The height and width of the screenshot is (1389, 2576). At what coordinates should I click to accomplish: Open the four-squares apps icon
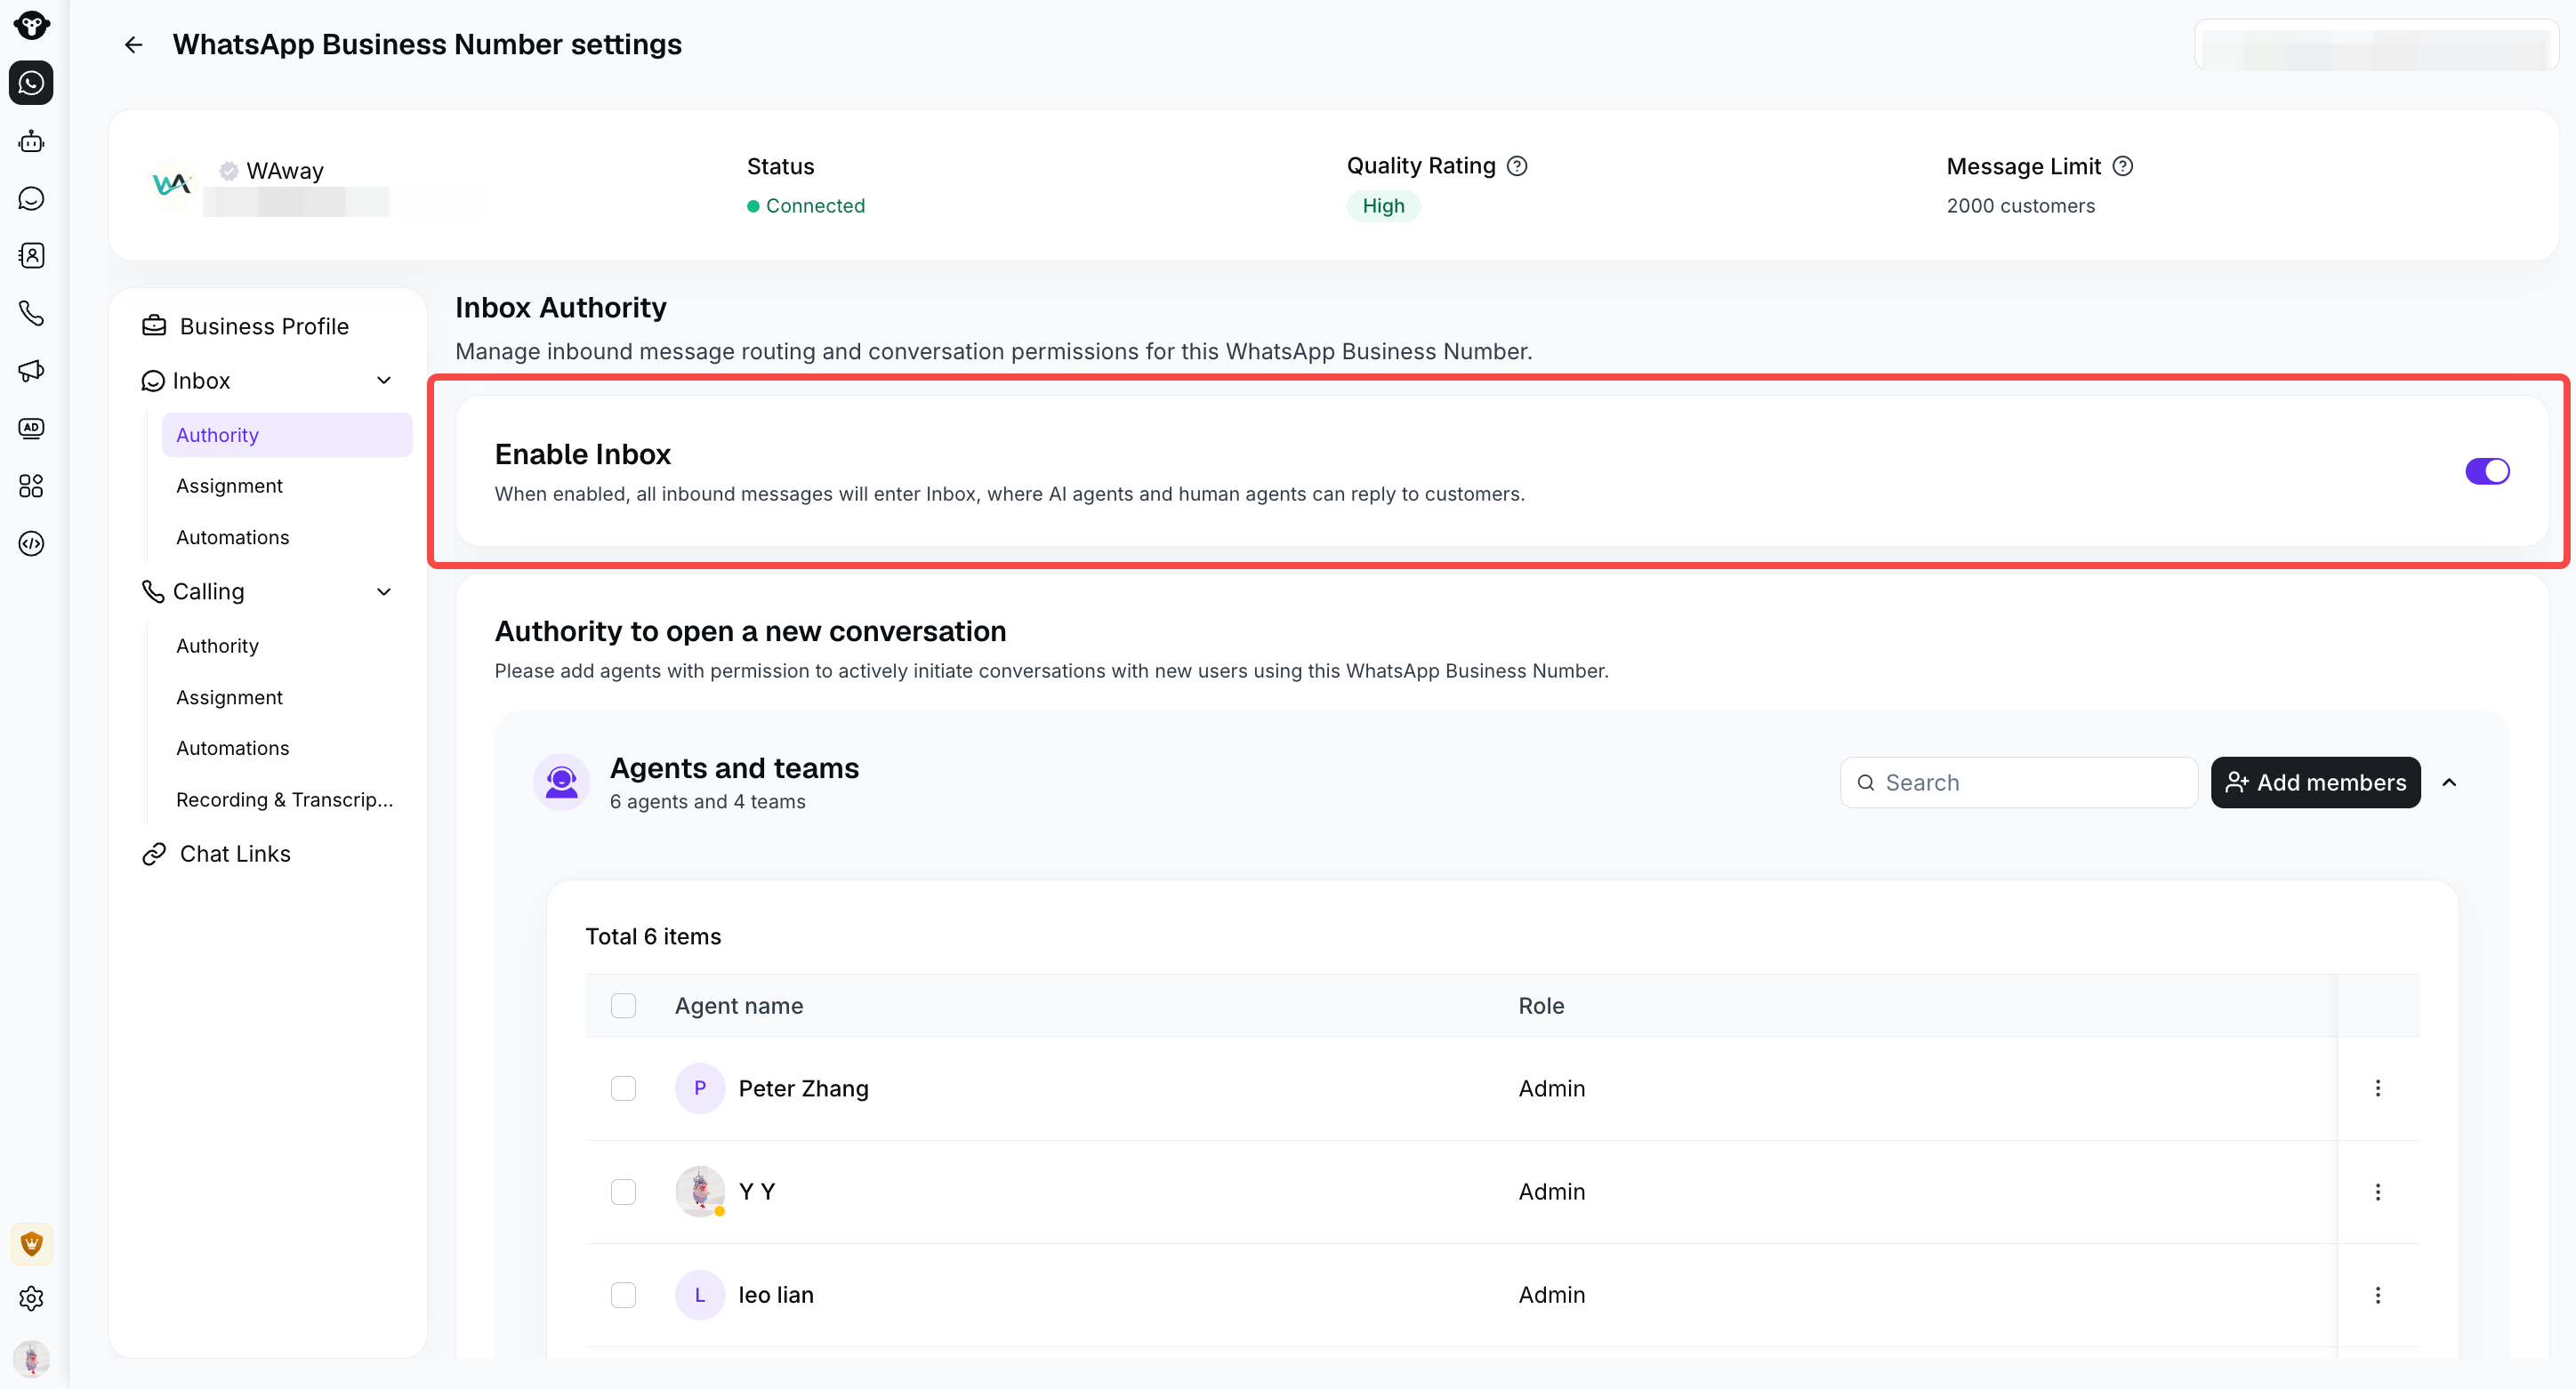pos(31,486)
